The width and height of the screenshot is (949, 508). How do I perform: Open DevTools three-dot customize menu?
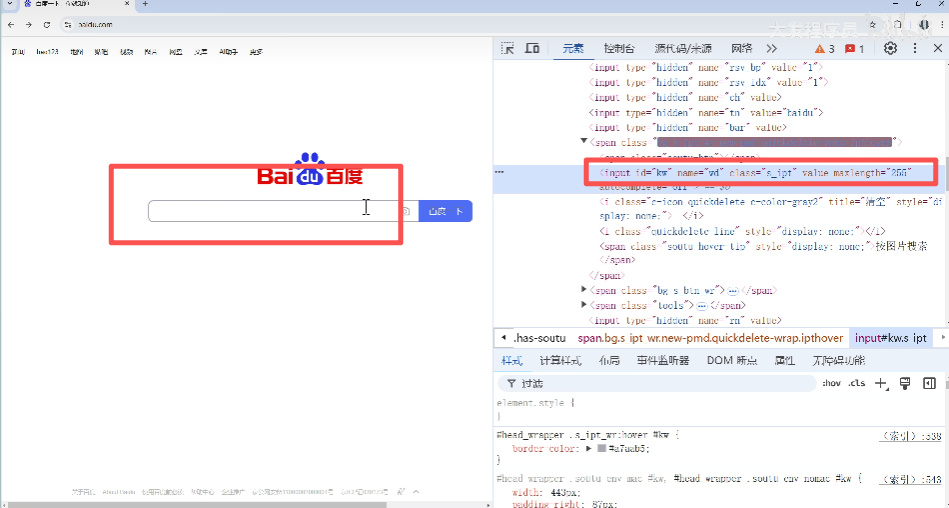915,48
